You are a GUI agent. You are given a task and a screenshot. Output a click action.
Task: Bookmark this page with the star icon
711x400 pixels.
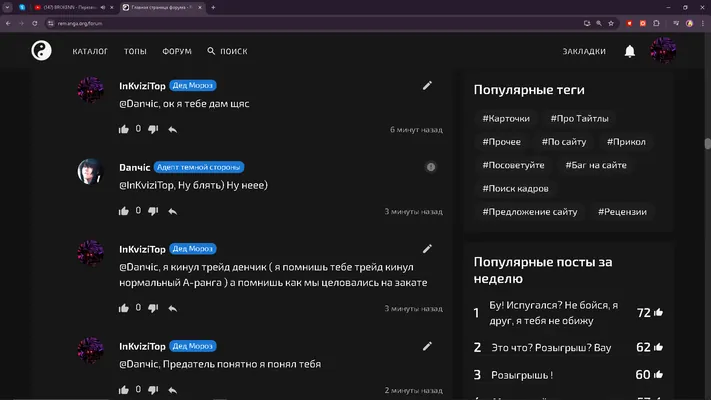click(611, 23)
